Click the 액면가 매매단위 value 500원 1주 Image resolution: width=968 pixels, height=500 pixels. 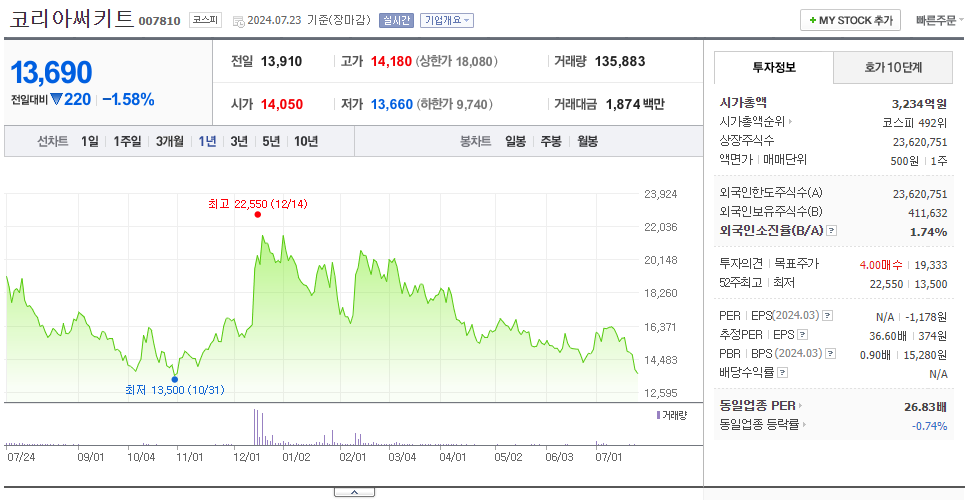pos(919,160)
